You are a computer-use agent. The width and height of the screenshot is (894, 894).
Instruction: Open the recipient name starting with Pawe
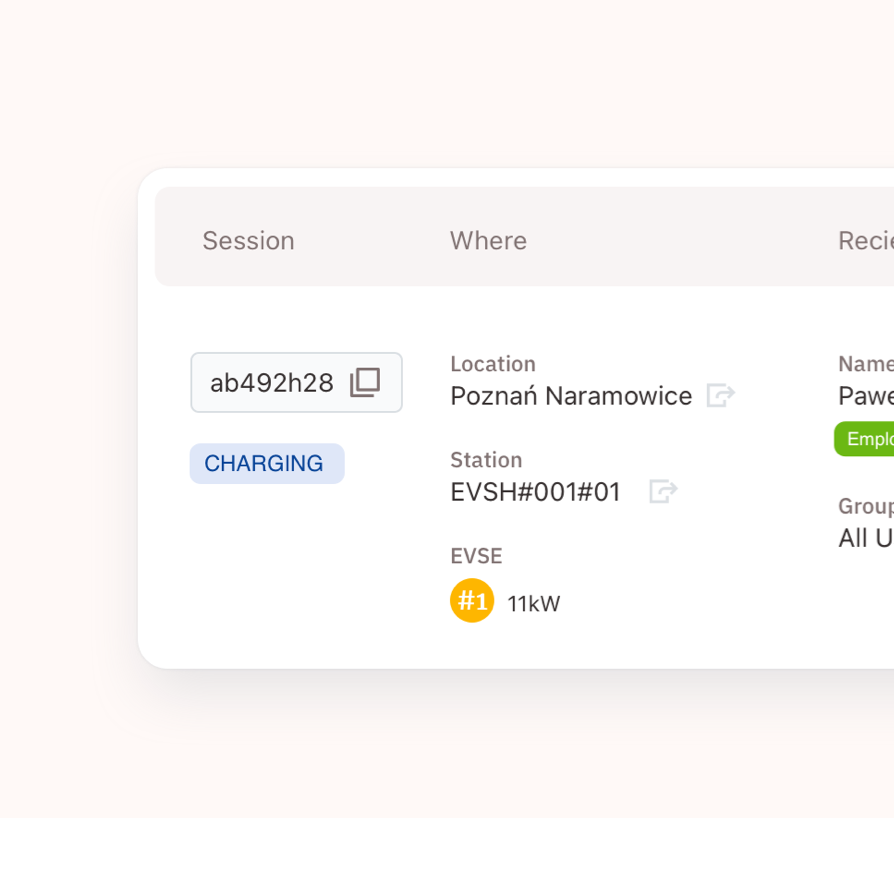[865, 396]
